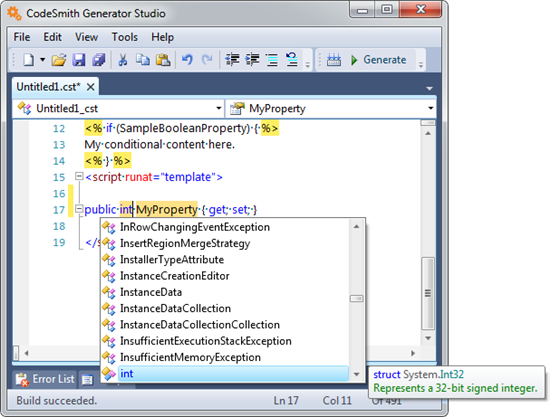The height and width of the screenshot is (417, 550).
Task: Click the Copy toolbar icon
Action: (x=143, y=60)
